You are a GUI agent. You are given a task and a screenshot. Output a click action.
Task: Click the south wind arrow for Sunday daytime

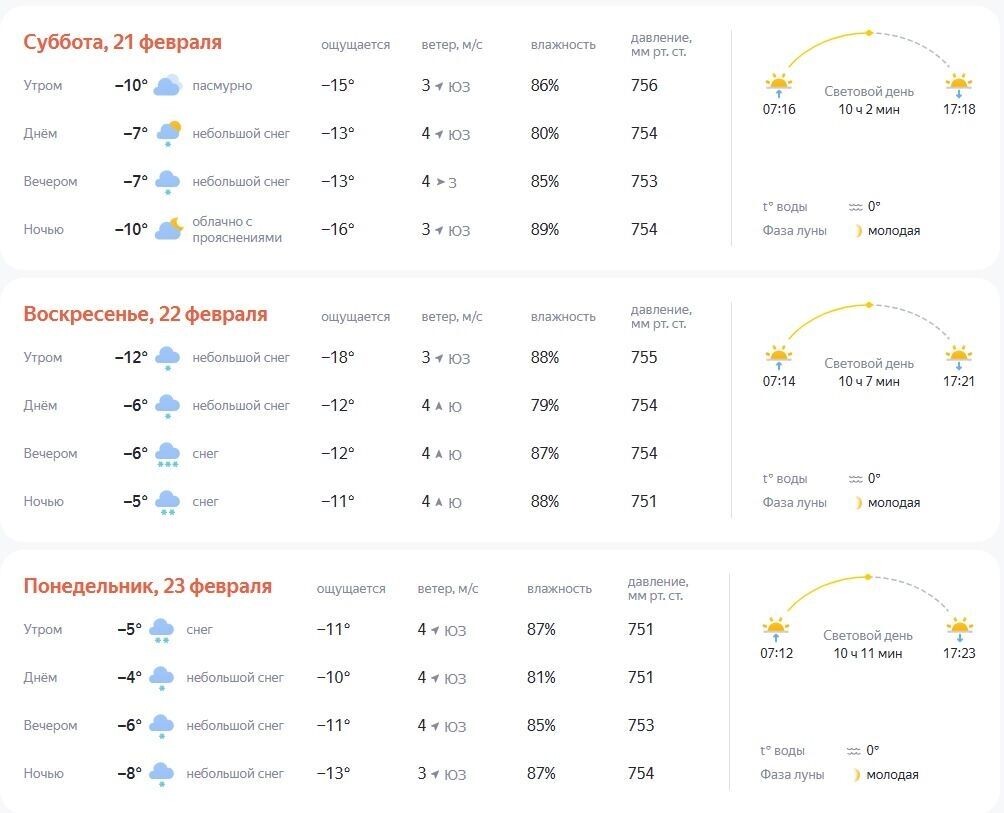[441, 406]
